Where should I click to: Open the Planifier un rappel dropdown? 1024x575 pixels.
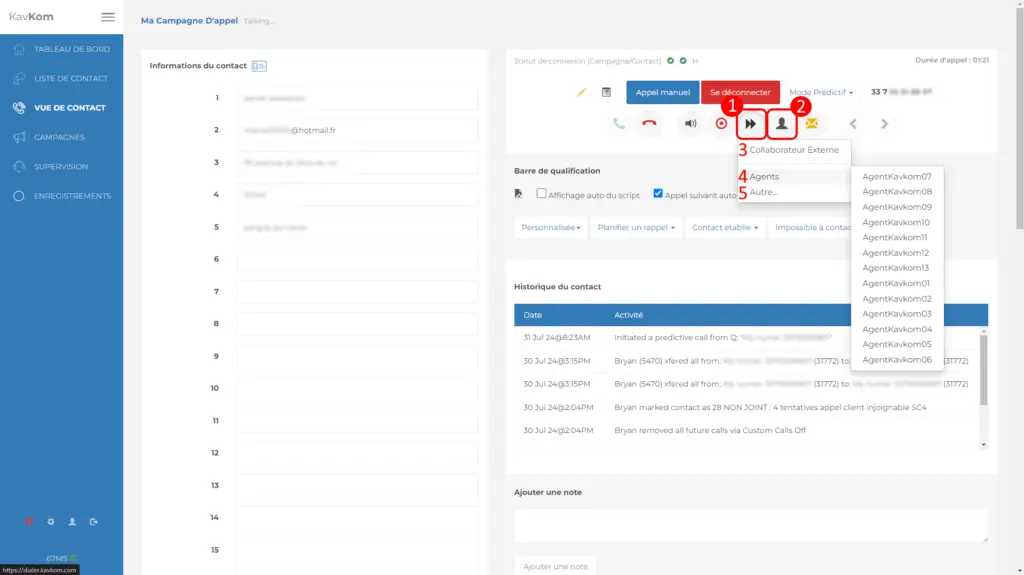coord(635,228)
